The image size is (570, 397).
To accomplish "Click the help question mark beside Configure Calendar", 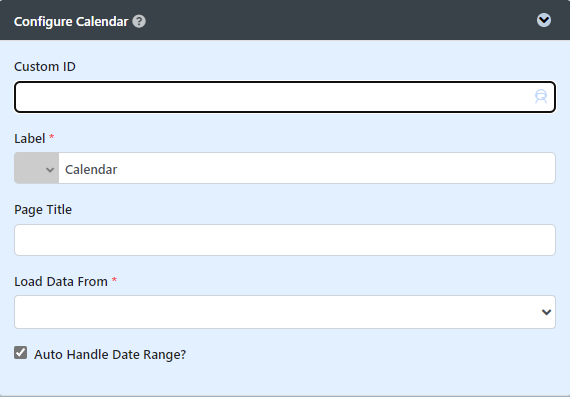I will (139, 21).
